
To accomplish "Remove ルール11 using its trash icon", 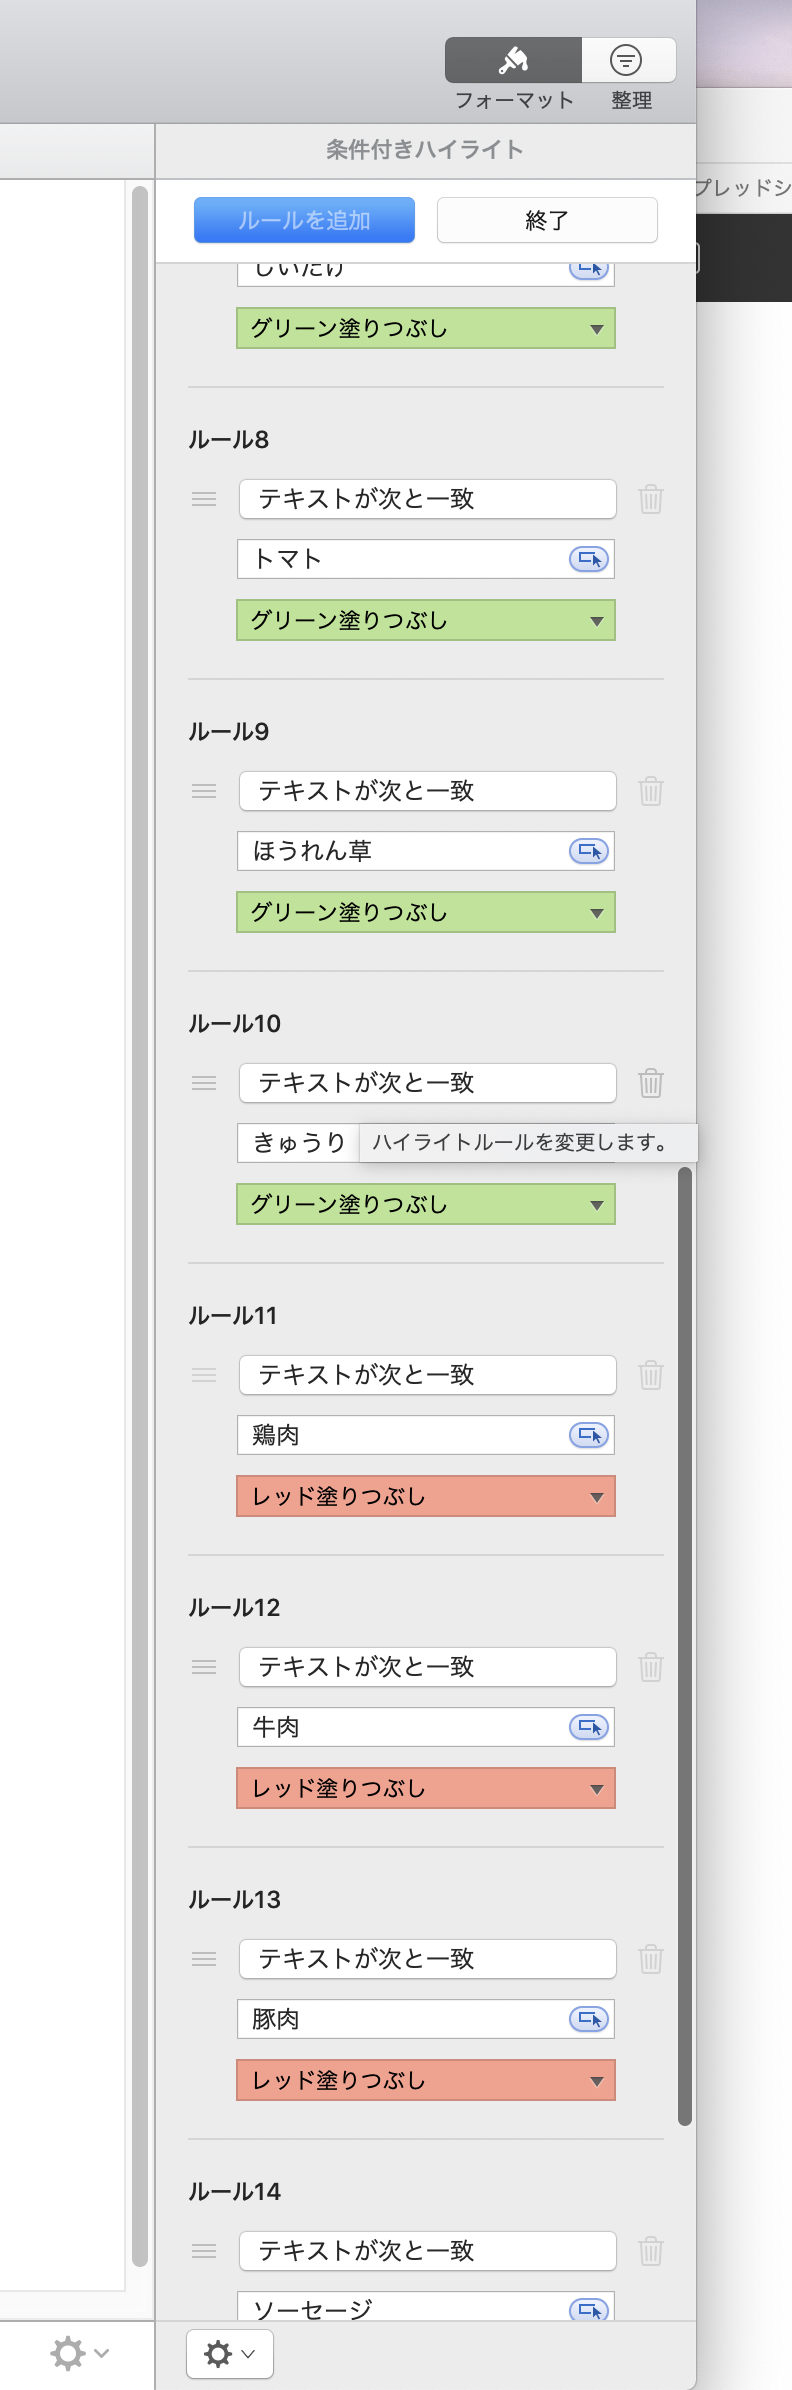I will pos(651,1375).
